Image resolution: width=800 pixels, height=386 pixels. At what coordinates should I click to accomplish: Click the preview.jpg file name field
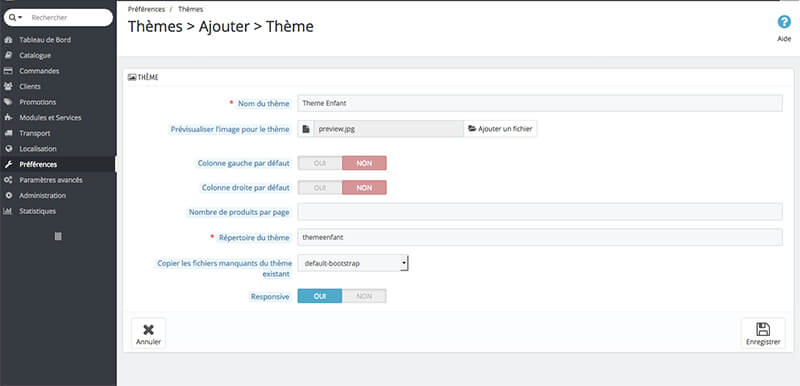click(388, 129)
